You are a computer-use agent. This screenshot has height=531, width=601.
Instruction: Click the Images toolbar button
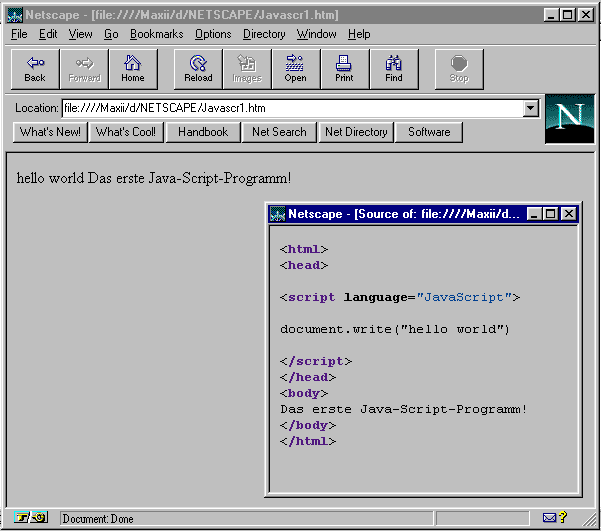pos(247,69)
